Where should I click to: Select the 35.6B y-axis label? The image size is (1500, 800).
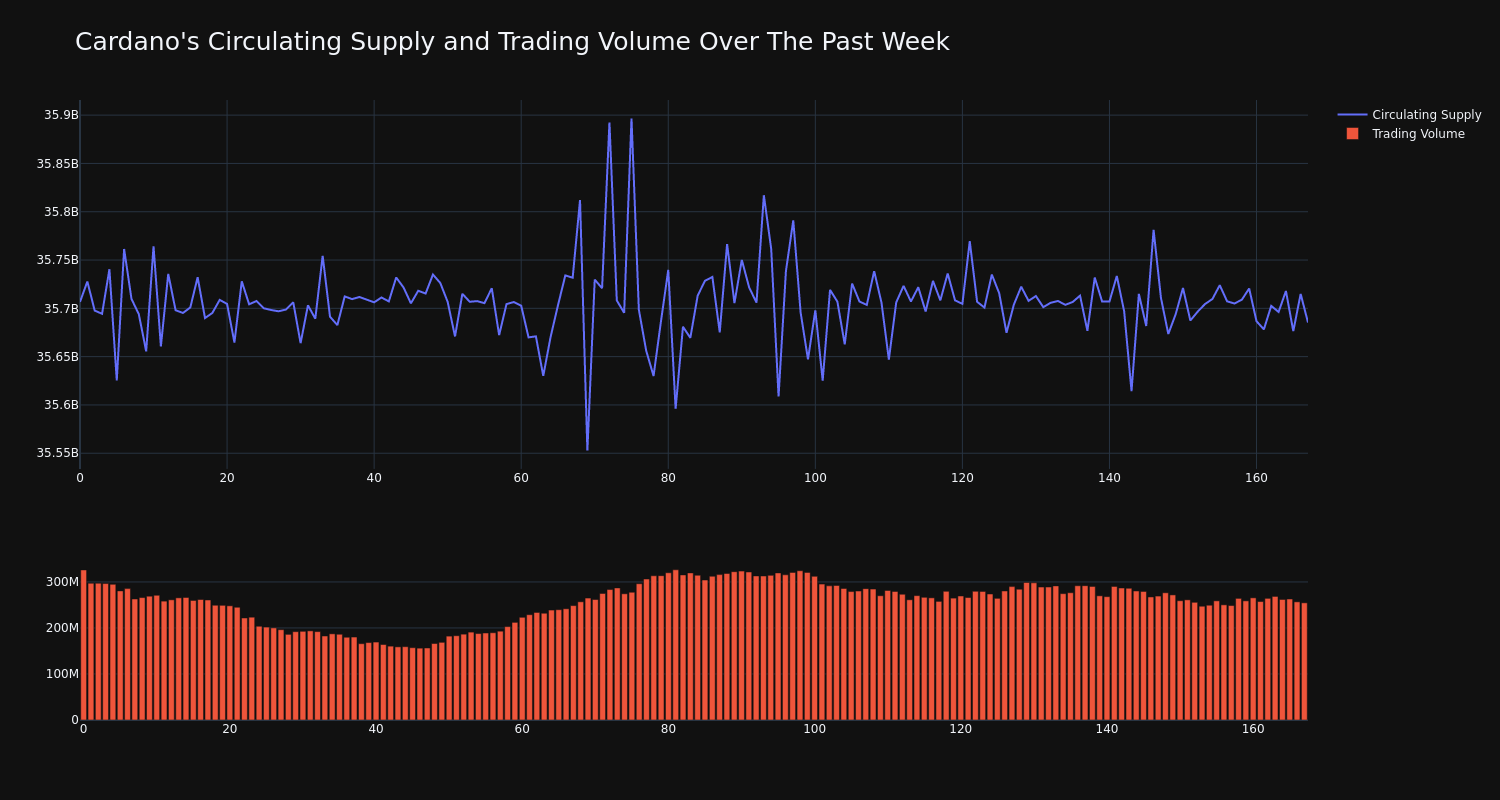(60, 405)
